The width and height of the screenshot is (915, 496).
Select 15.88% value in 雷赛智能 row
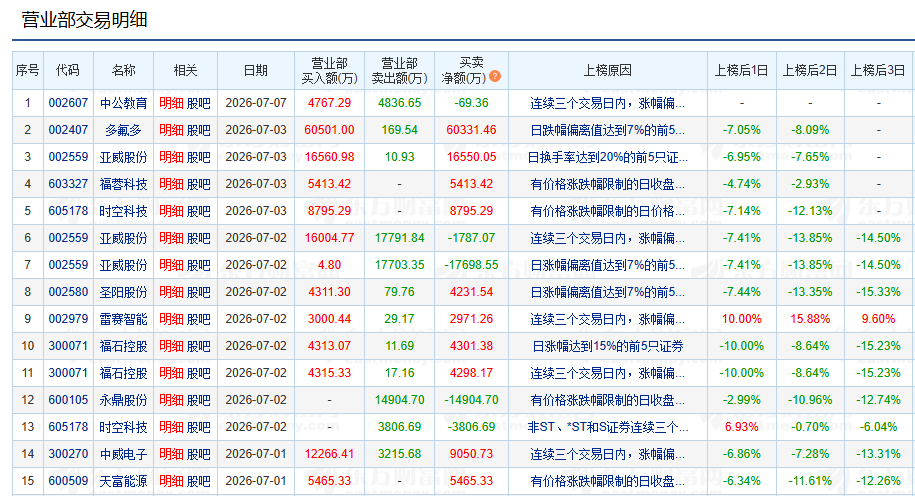pos(810,319)
